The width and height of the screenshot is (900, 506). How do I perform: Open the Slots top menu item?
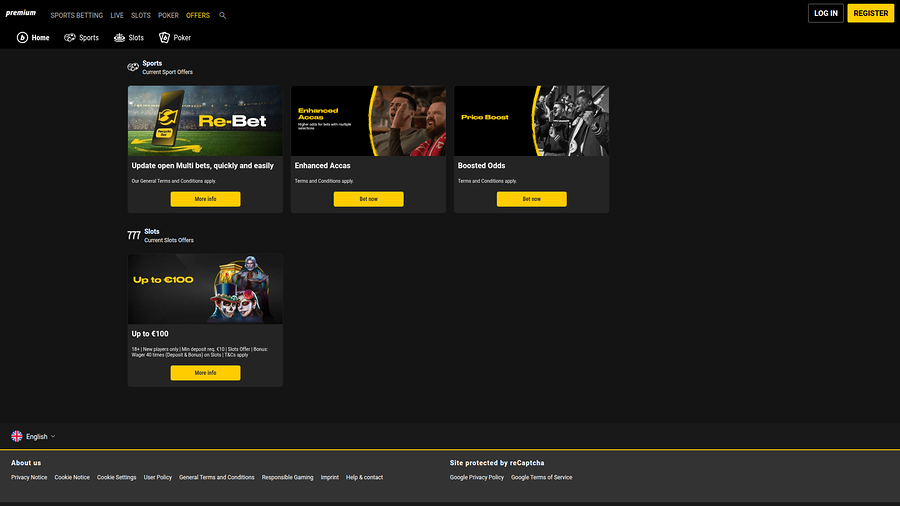[x=141, y=15]
